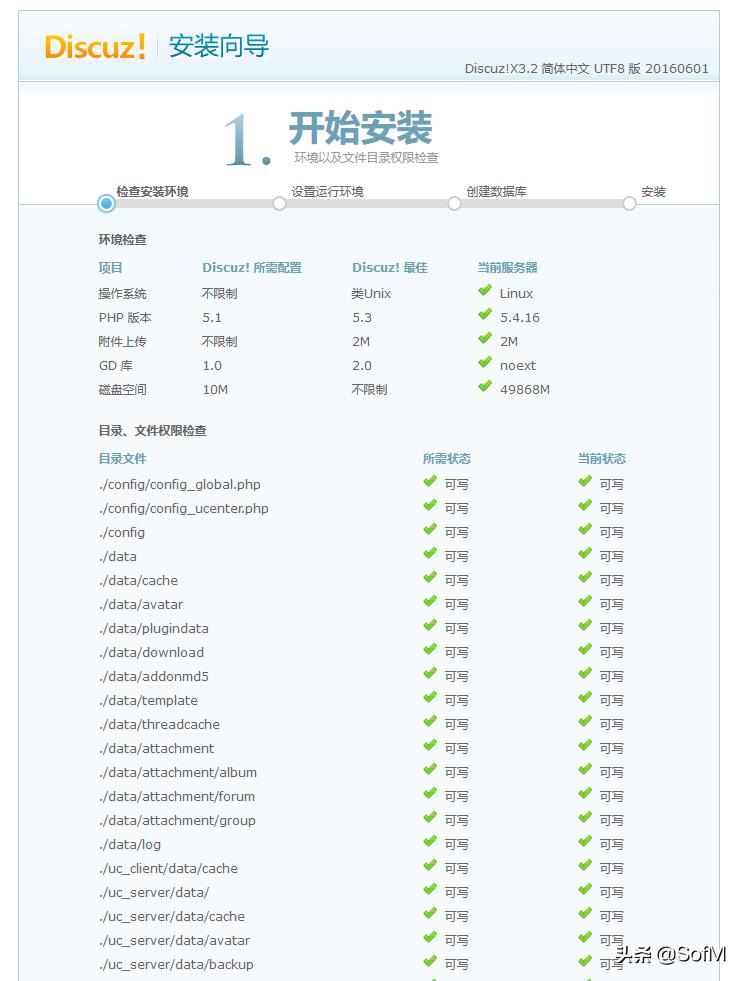Click the 磁盘空间 row label
This screenshot has width=744, height=981.
coord(123,389)
